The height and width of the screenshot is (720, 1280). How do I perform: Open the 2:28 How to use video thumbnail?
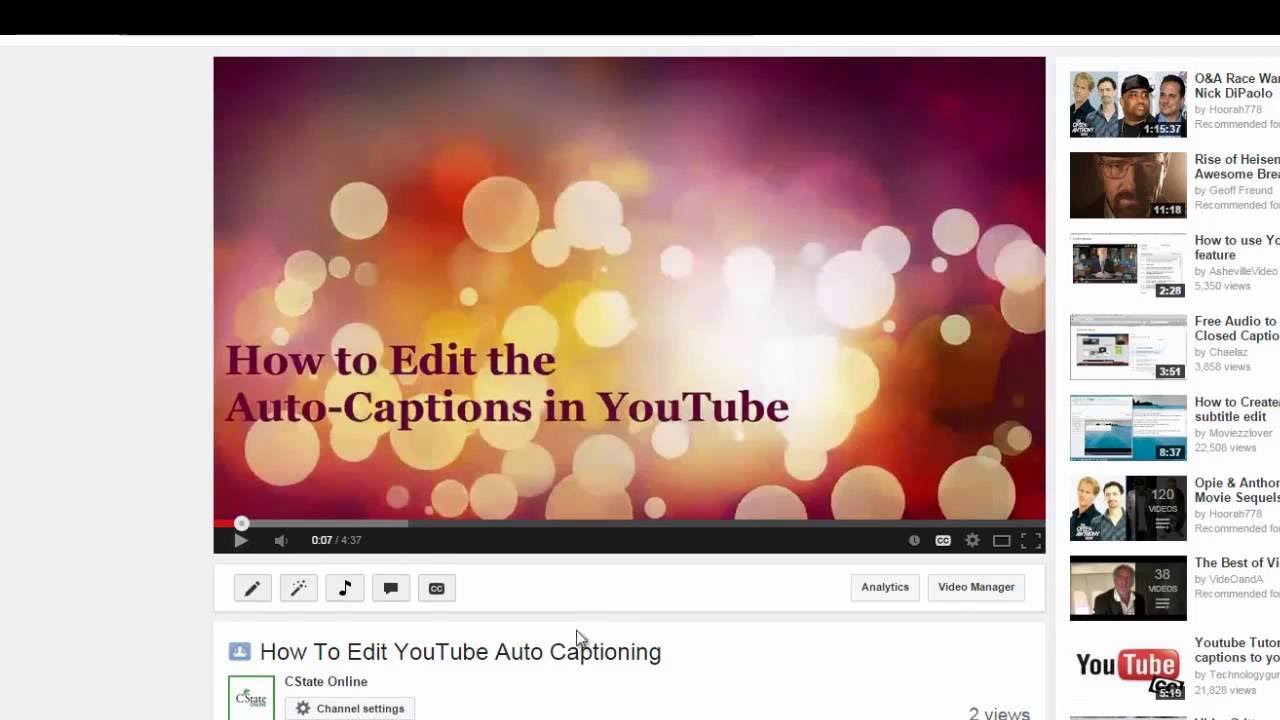click(x=1128, y=266)
